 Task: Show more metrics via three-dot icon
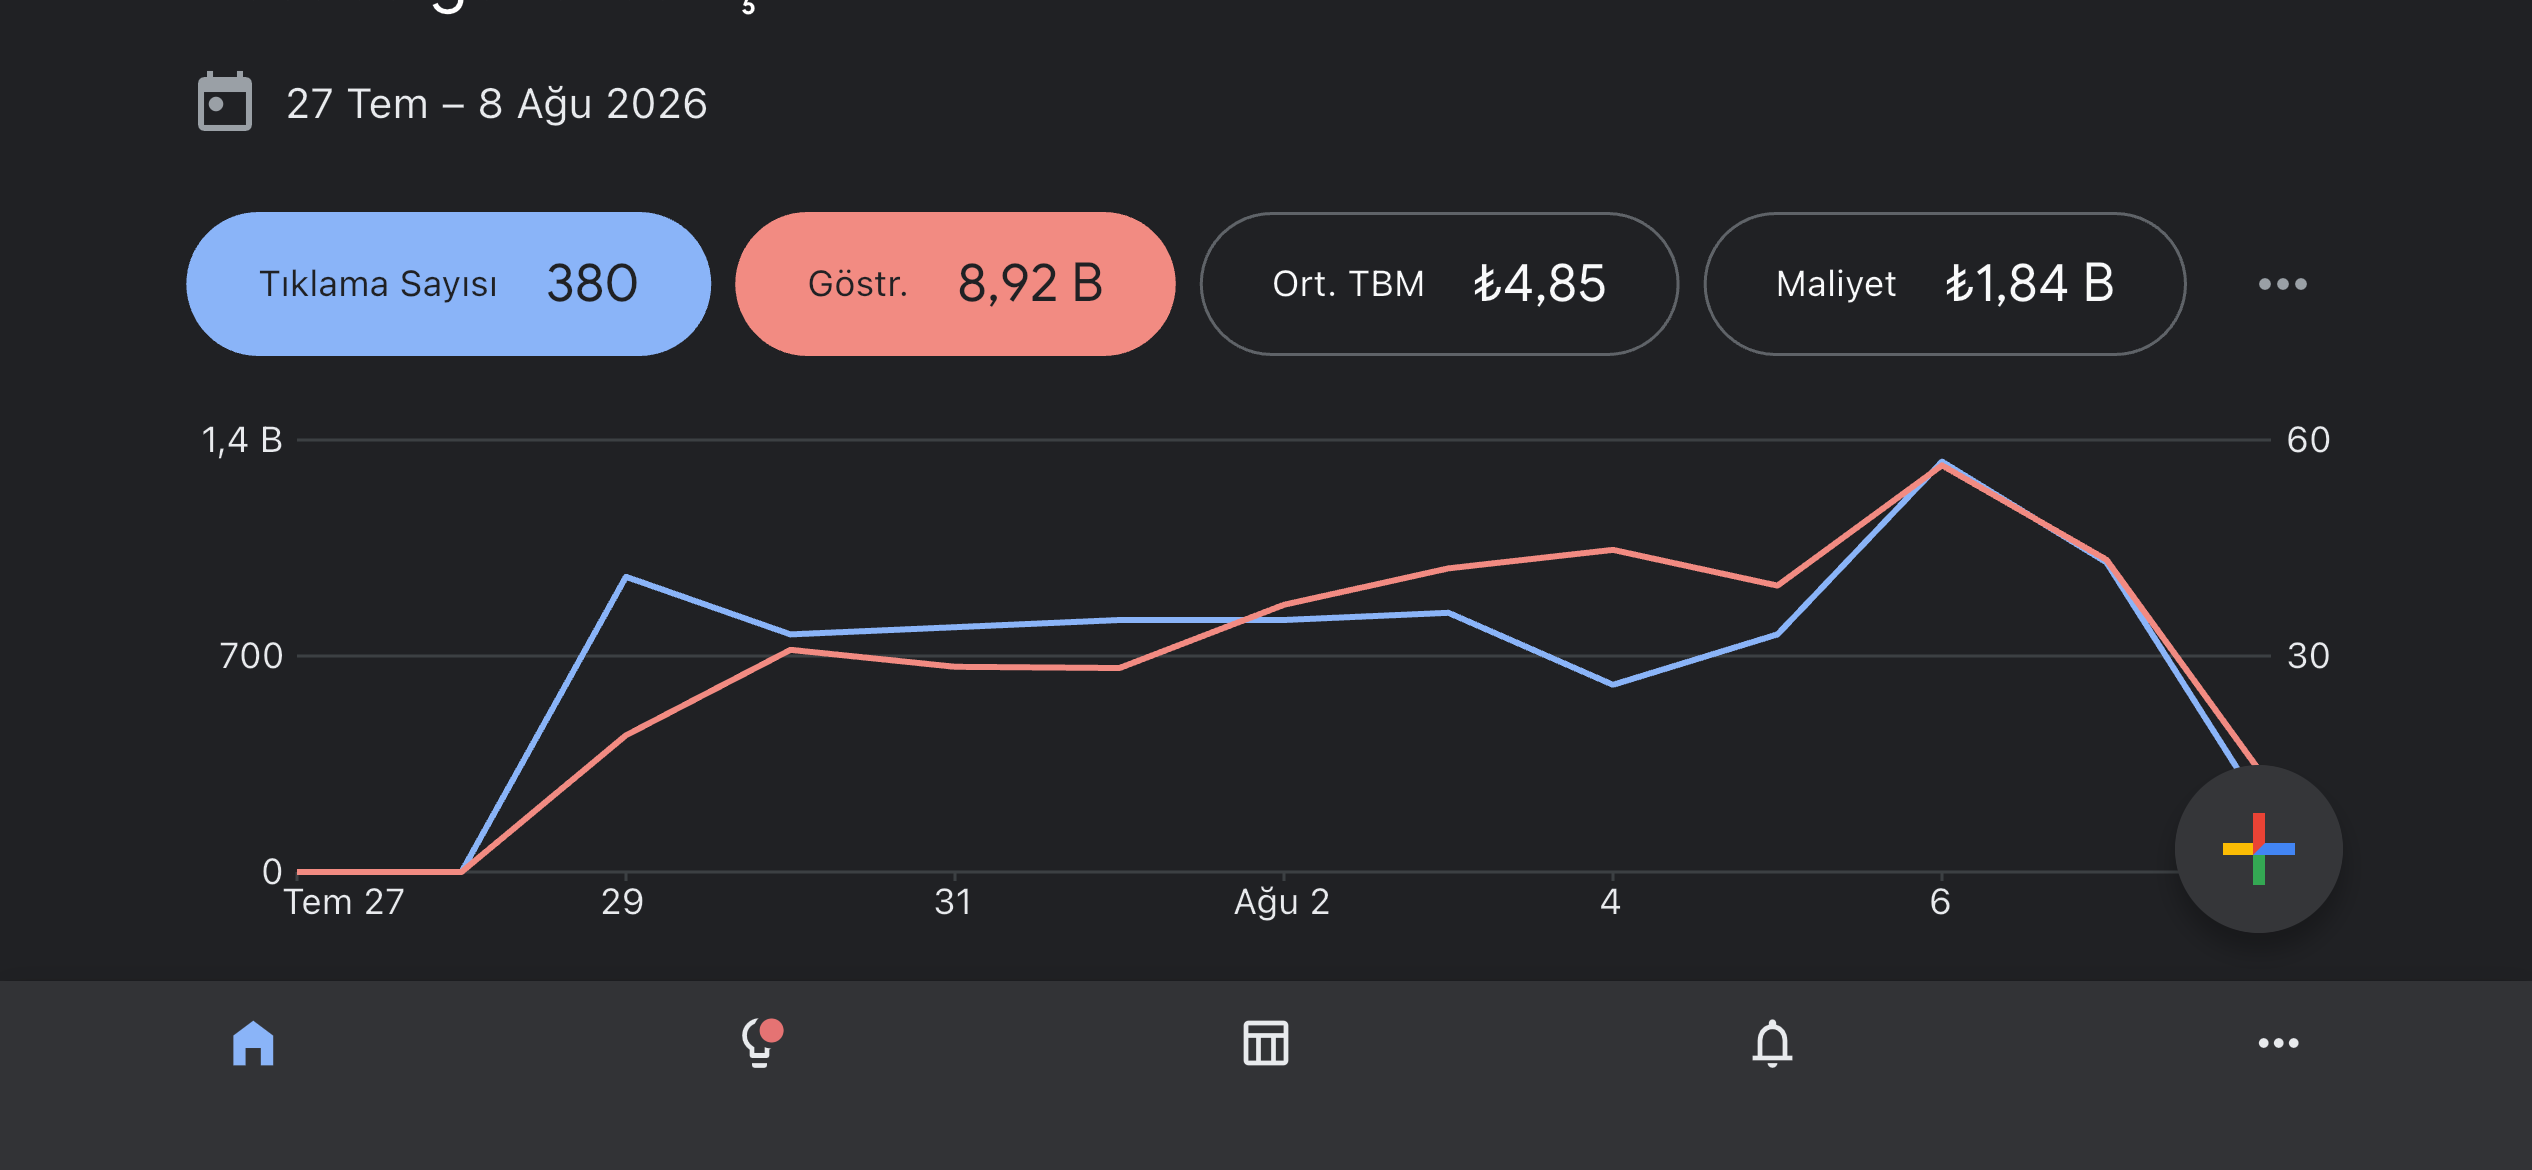coord(2282,284)
